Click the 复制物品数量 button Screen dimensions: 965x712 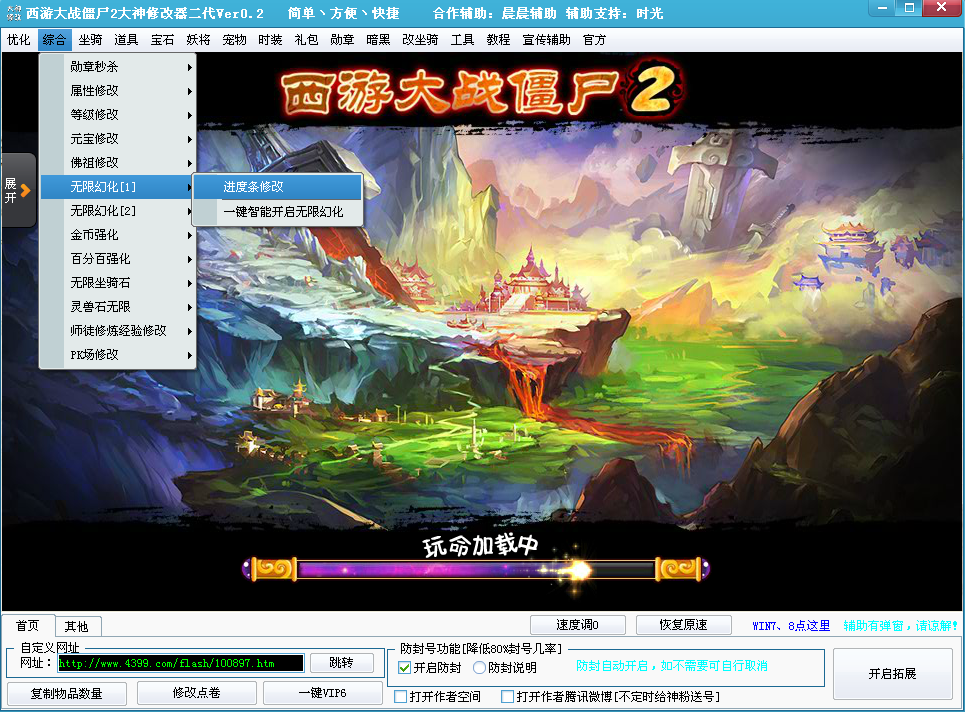pyautogui.click(x=66, y=694)
